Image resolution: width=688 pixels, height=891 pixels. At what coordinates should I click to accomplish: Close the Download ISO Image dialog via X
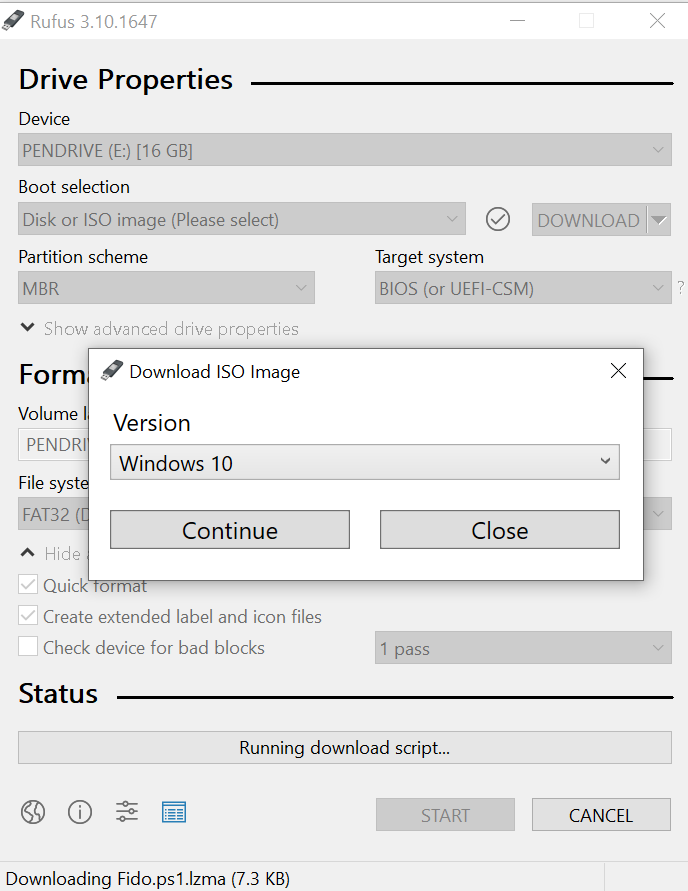[618, 371]
